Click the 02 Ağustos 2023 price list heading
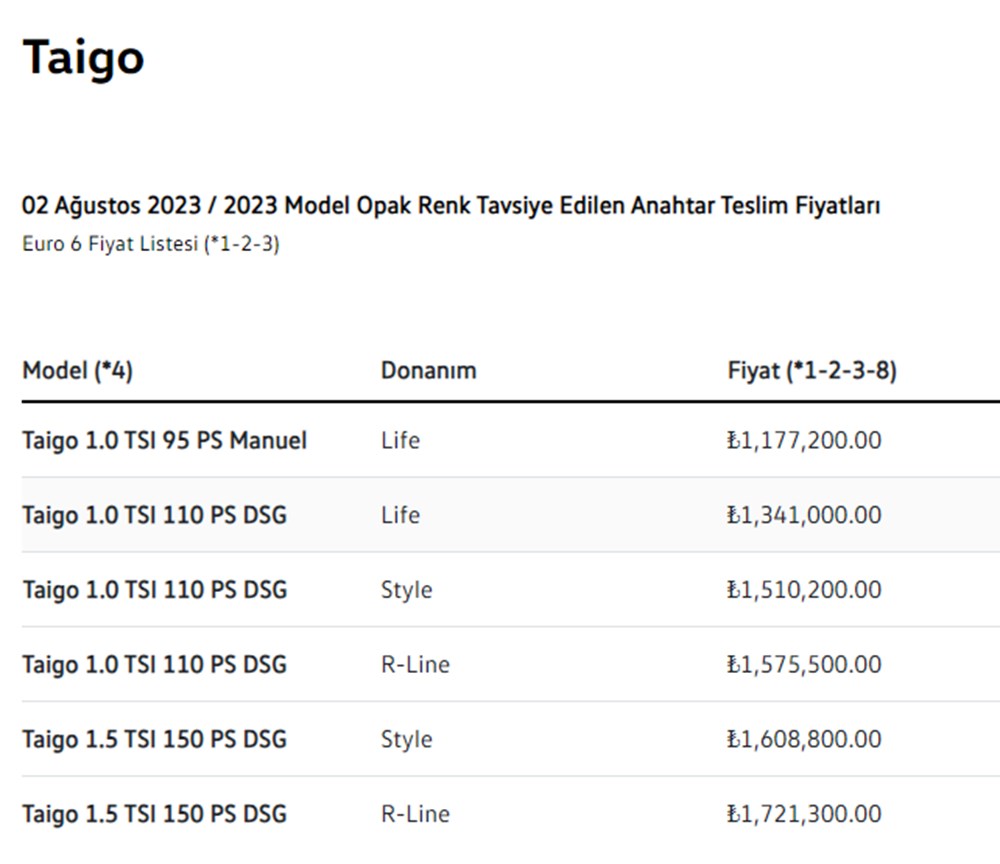1000x864 pixels. [451, 206]
